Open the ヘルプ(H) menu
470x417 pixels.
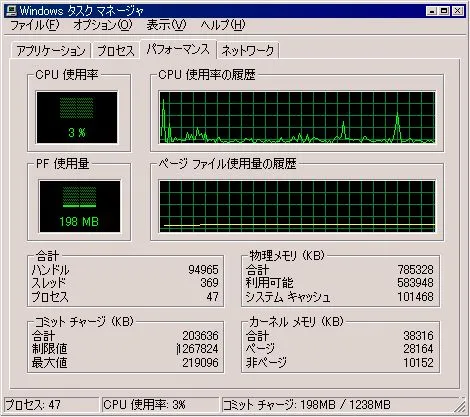(223, 25)
